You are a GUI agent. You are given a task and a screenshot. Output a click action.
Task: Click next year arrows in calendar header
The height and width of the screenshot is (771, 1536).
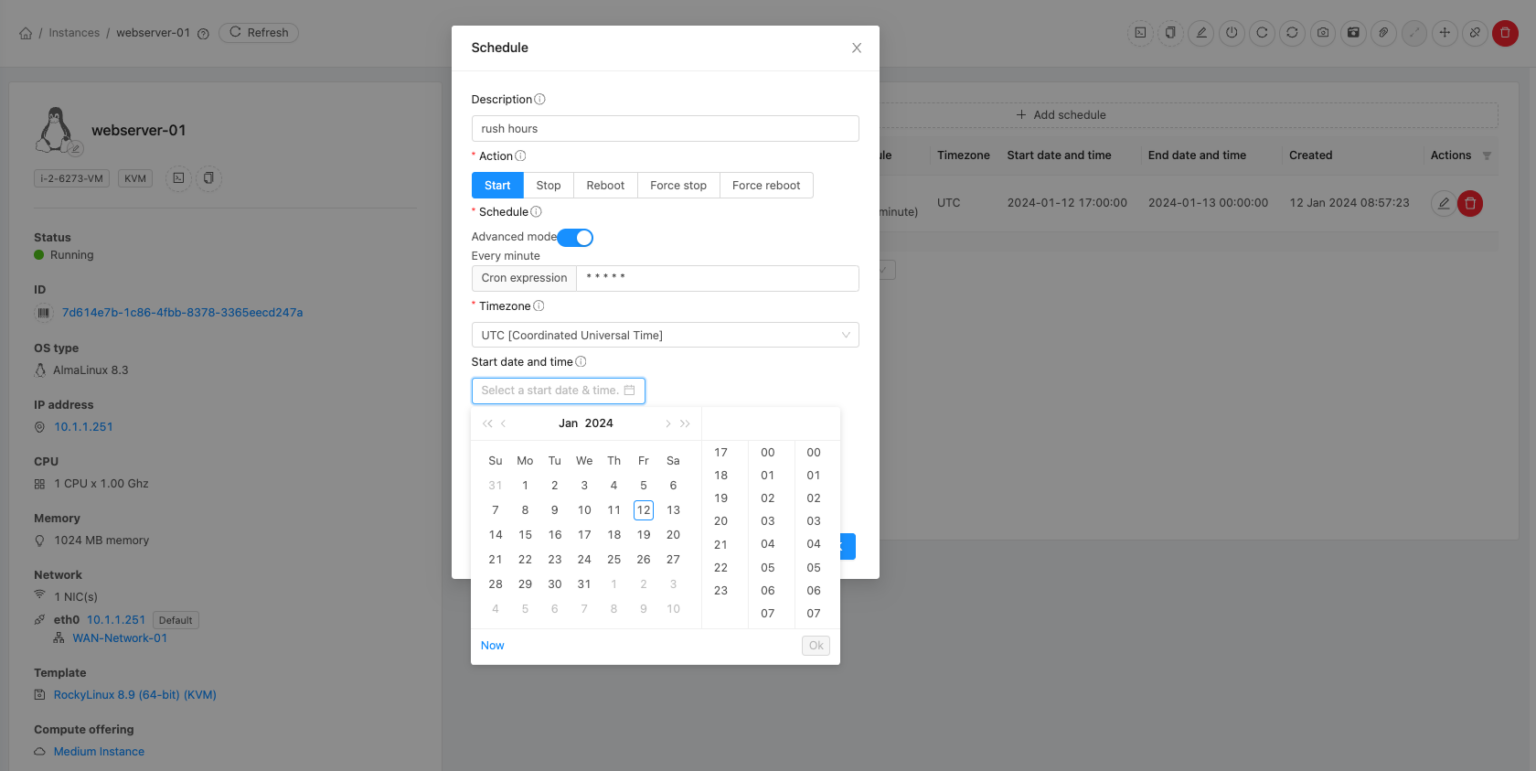coord(685,423)
